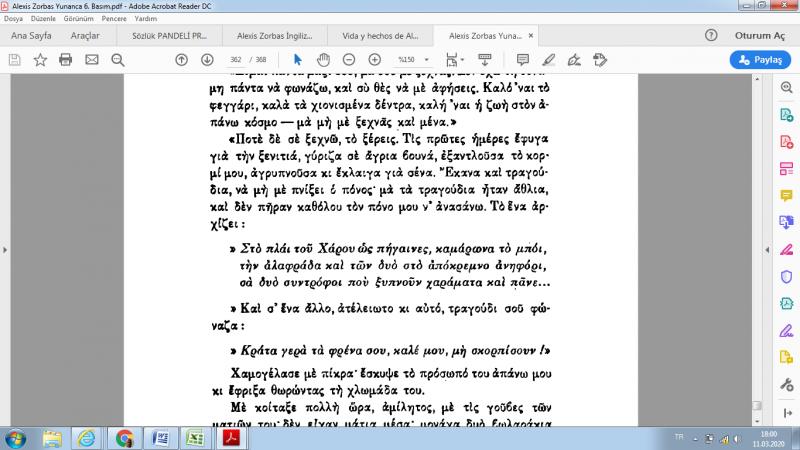
Task: Add a sticky note comment
Action: pyautogui.click(x=522, y=60)
